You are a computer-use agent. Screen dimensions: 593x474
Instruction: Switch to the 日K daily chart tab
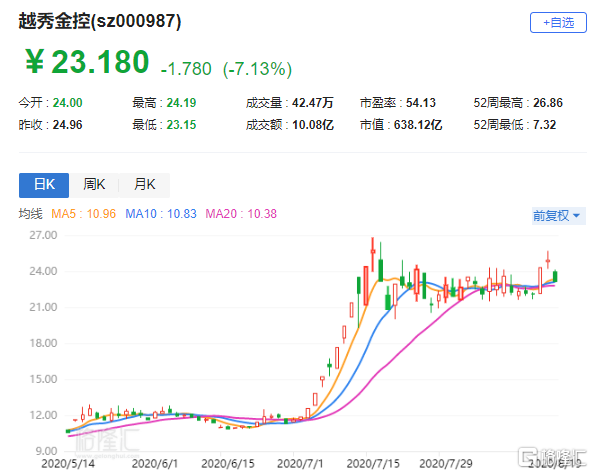click(44, 185)
